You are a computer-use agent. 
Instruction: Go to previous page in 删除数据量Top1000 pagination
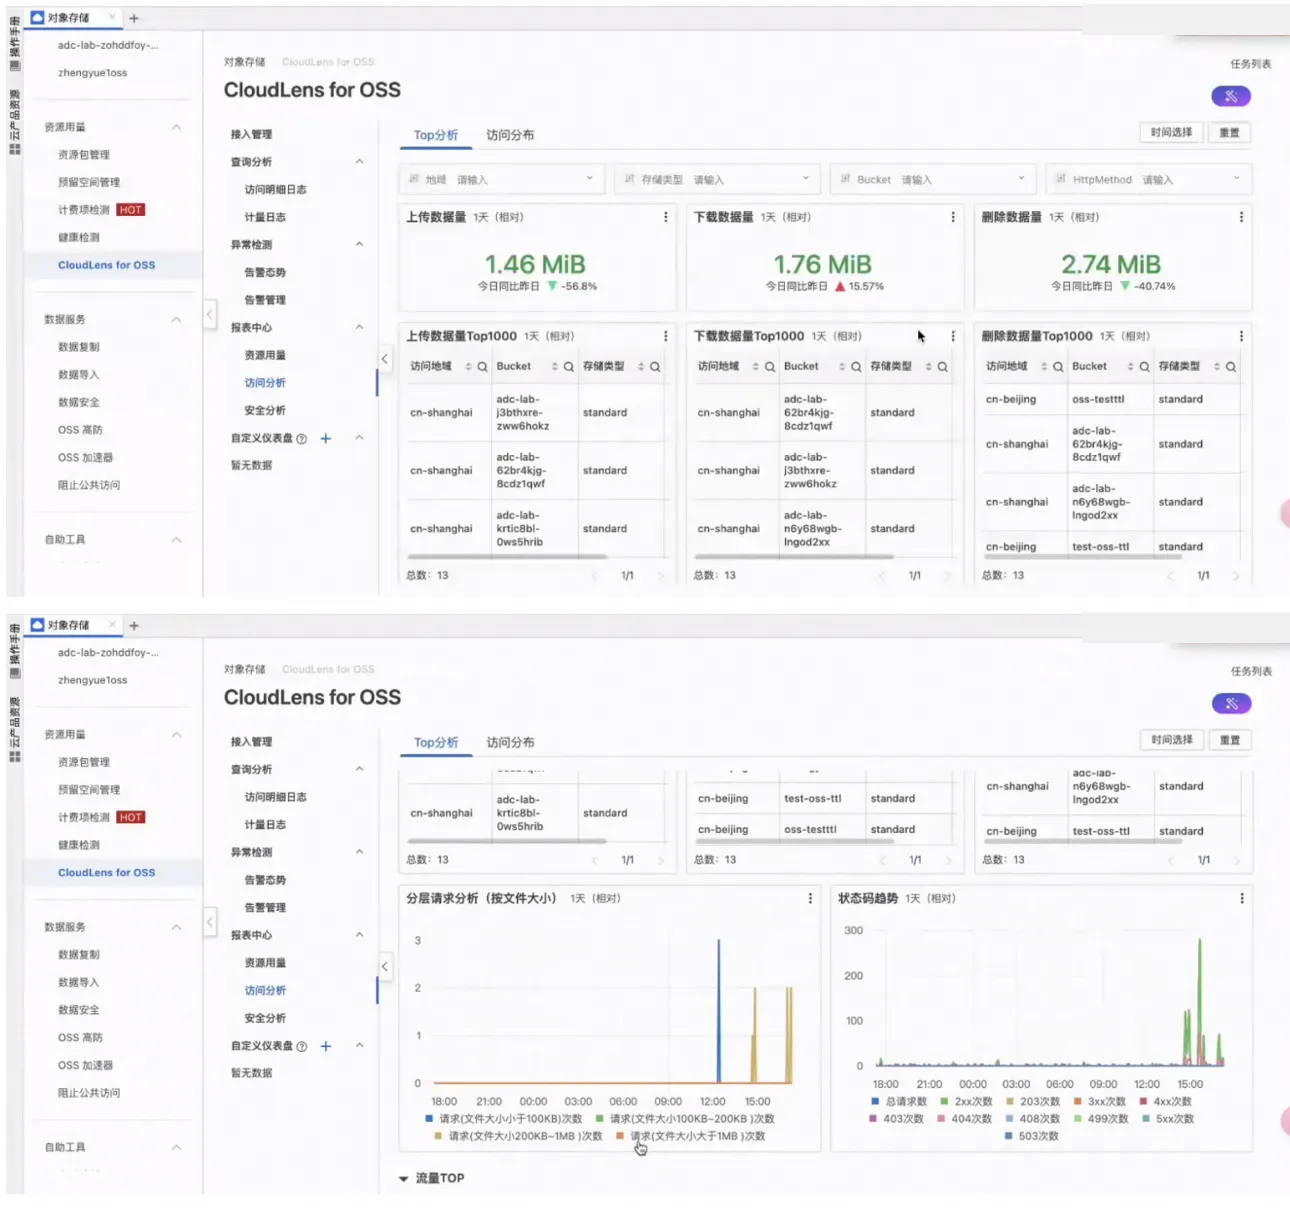(x=1170, y=576)
